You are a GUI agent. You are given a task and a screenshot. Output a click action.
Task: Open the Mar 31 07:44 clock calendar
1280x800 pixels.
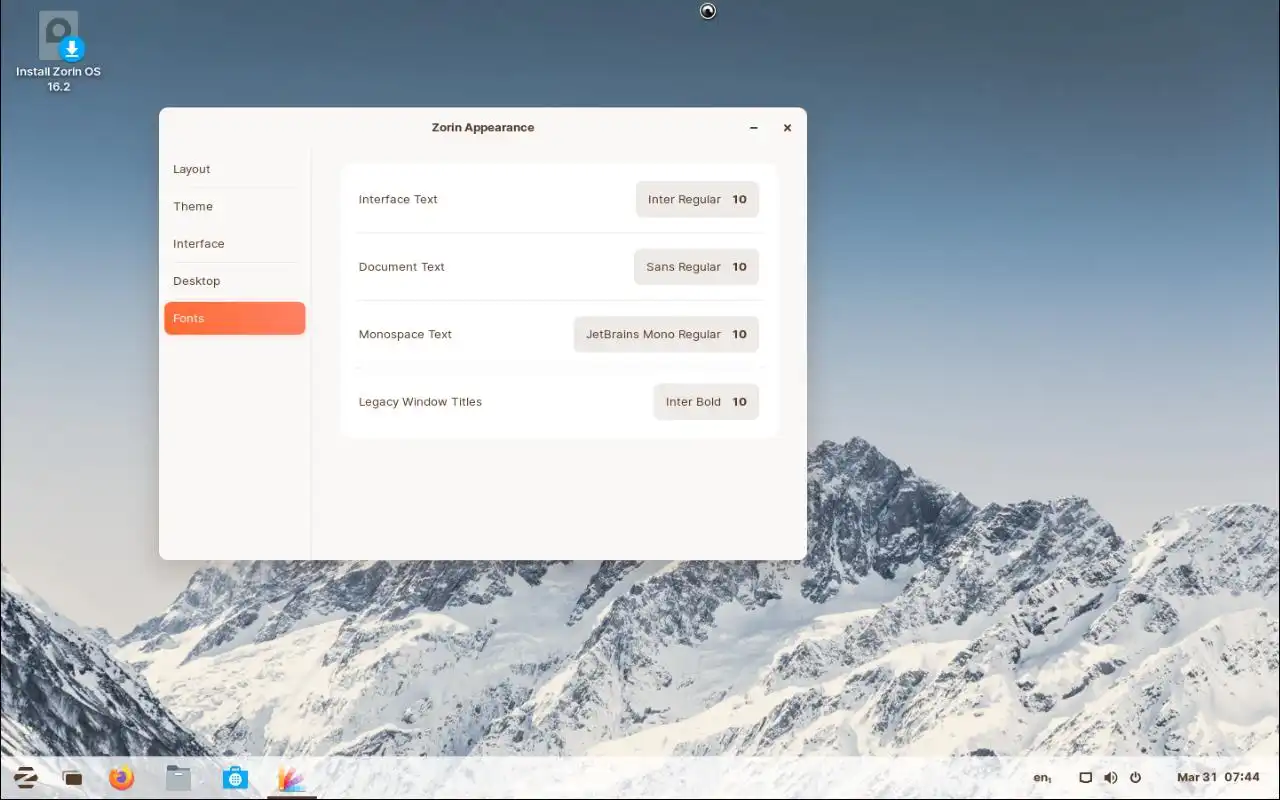pos(1218,778)
